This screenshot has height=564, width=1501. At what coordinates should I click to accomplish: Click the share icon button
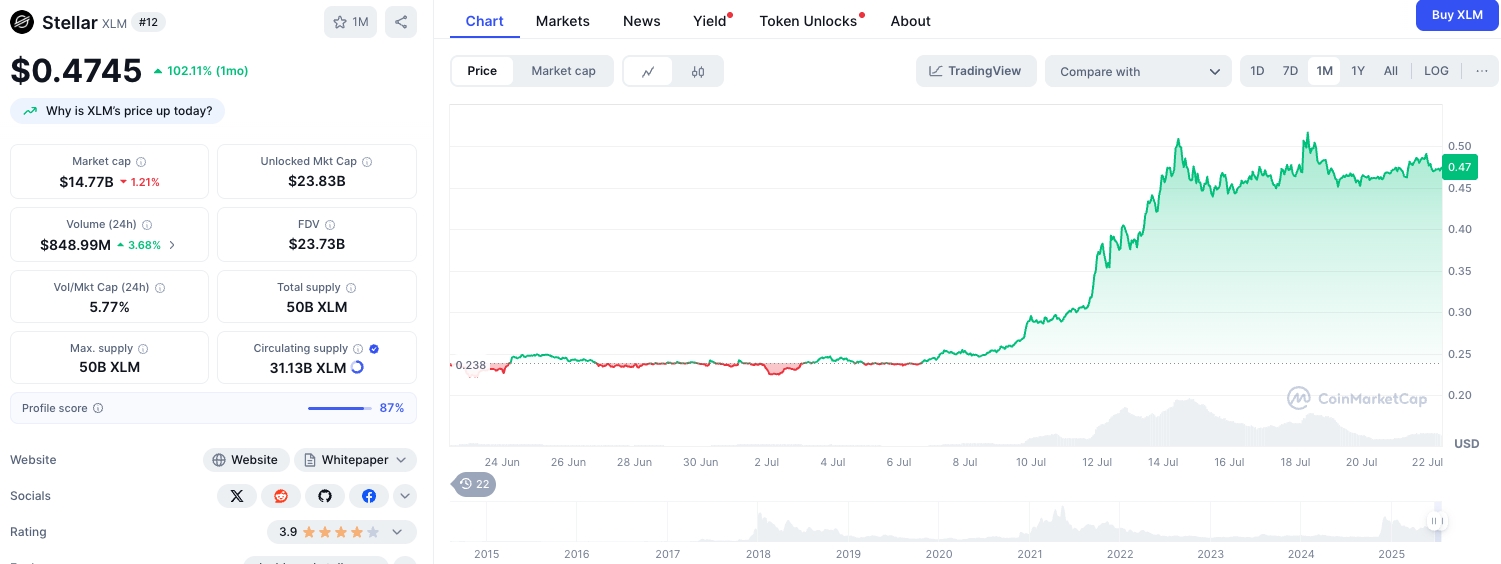(401, 22)
